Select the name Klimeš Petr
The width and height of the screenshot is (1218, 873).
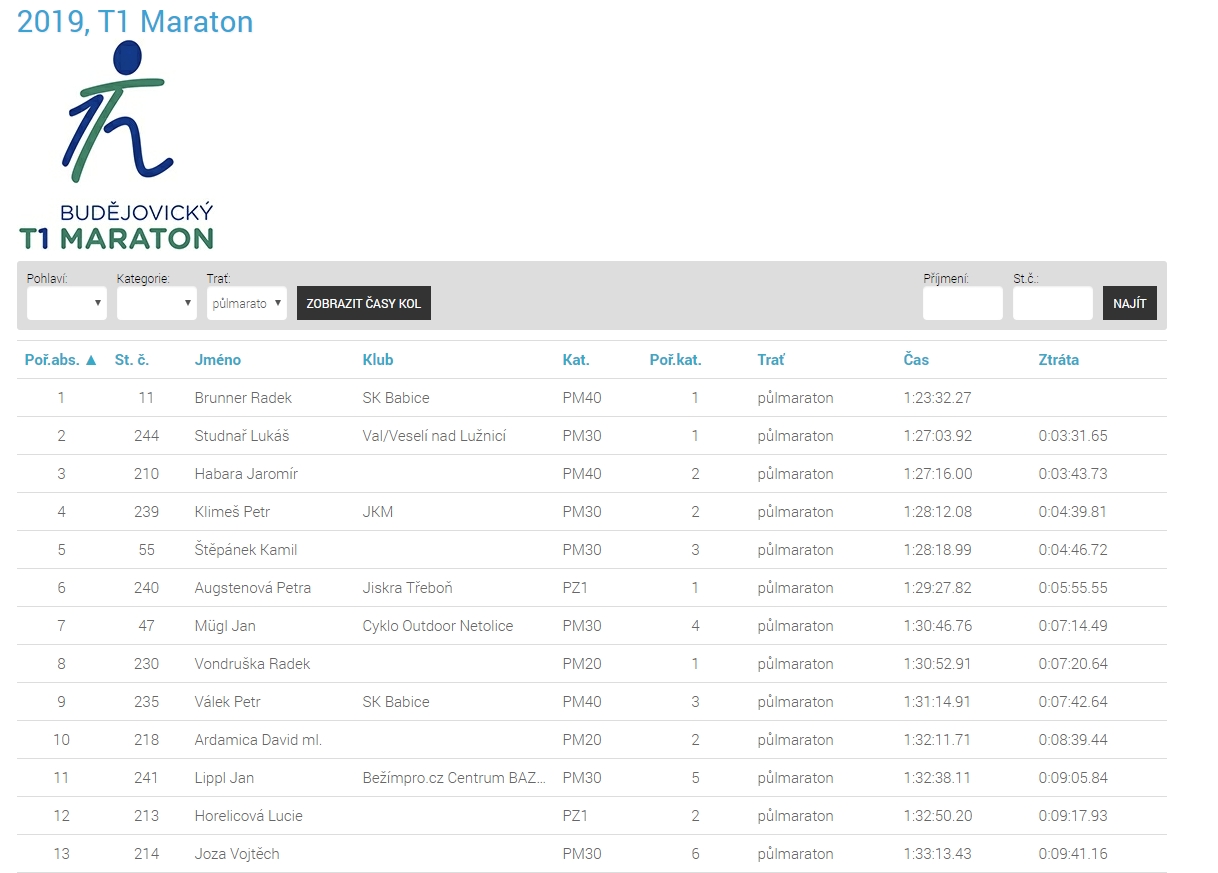[232, 512]
